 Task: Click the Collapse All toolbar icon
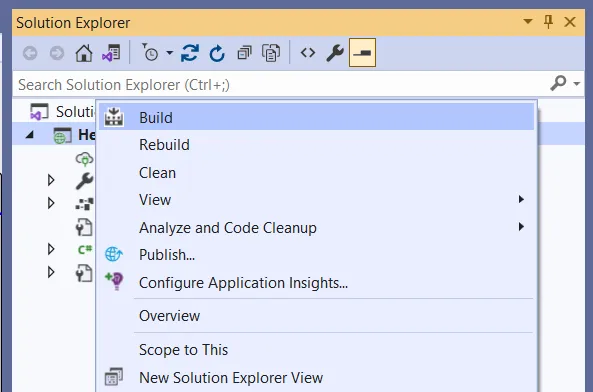(244, 53)
